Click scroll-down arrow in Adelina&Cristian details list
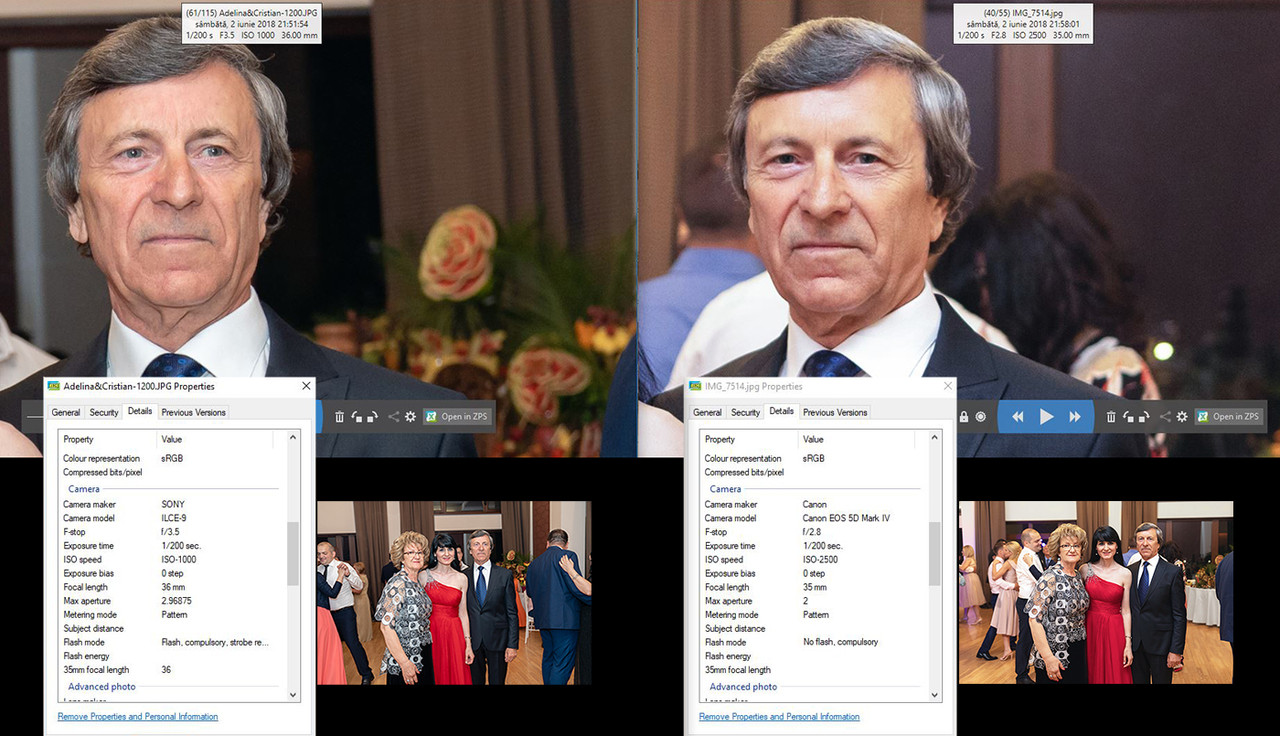The image size is (1280, 736). [293, 694]
